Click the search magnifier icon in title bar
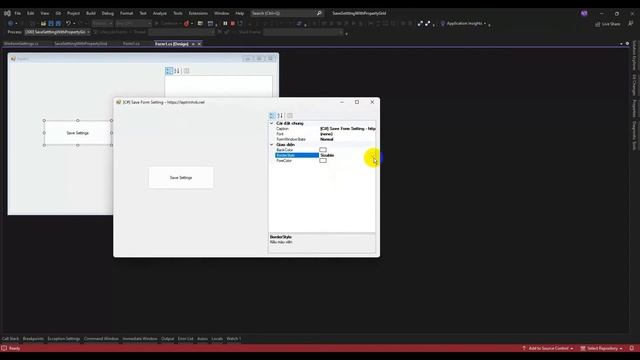Image resolution: width=640 pixels, height=360 pixels. coord(319,13)
